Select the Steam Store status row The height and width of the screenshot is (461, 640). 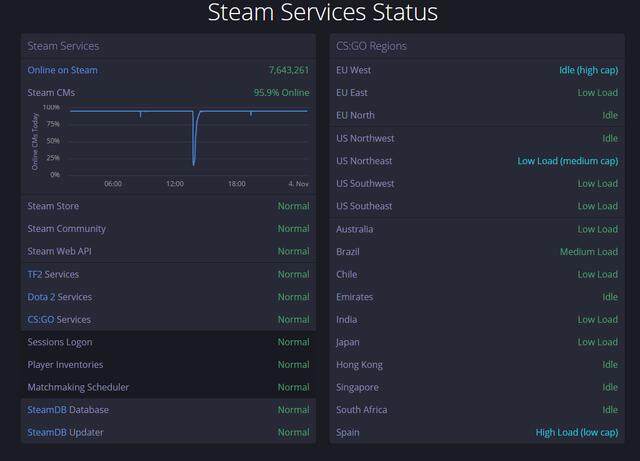(168, 206)
